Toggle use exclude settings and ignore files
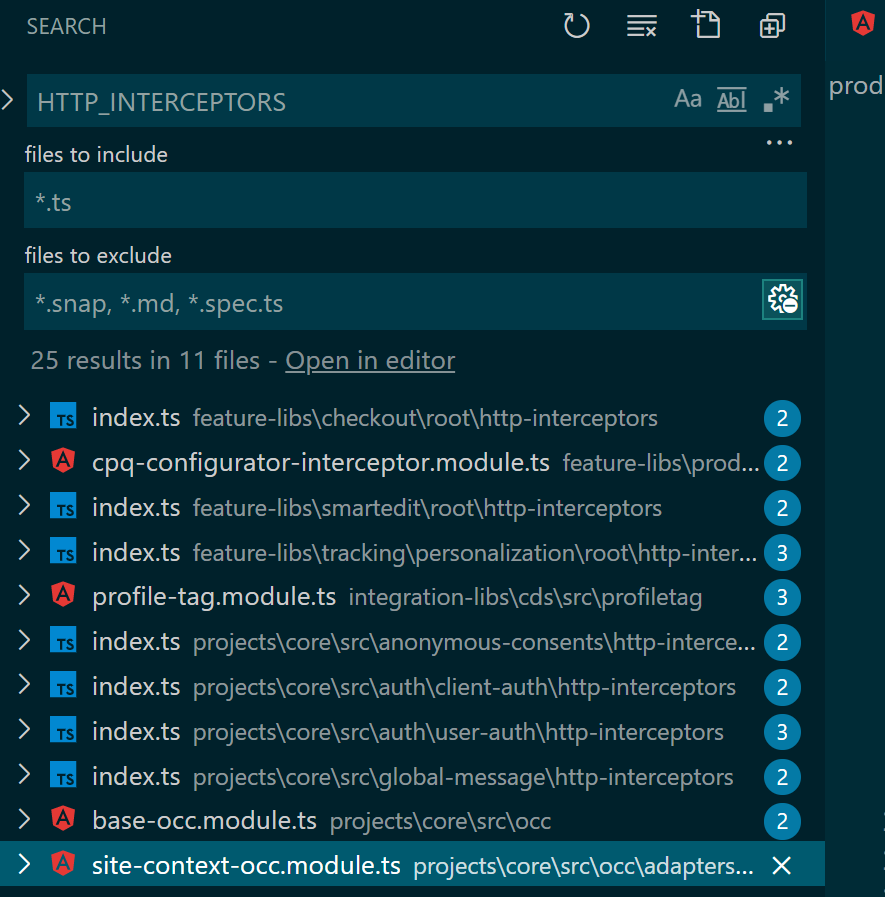 coord(782,299)
